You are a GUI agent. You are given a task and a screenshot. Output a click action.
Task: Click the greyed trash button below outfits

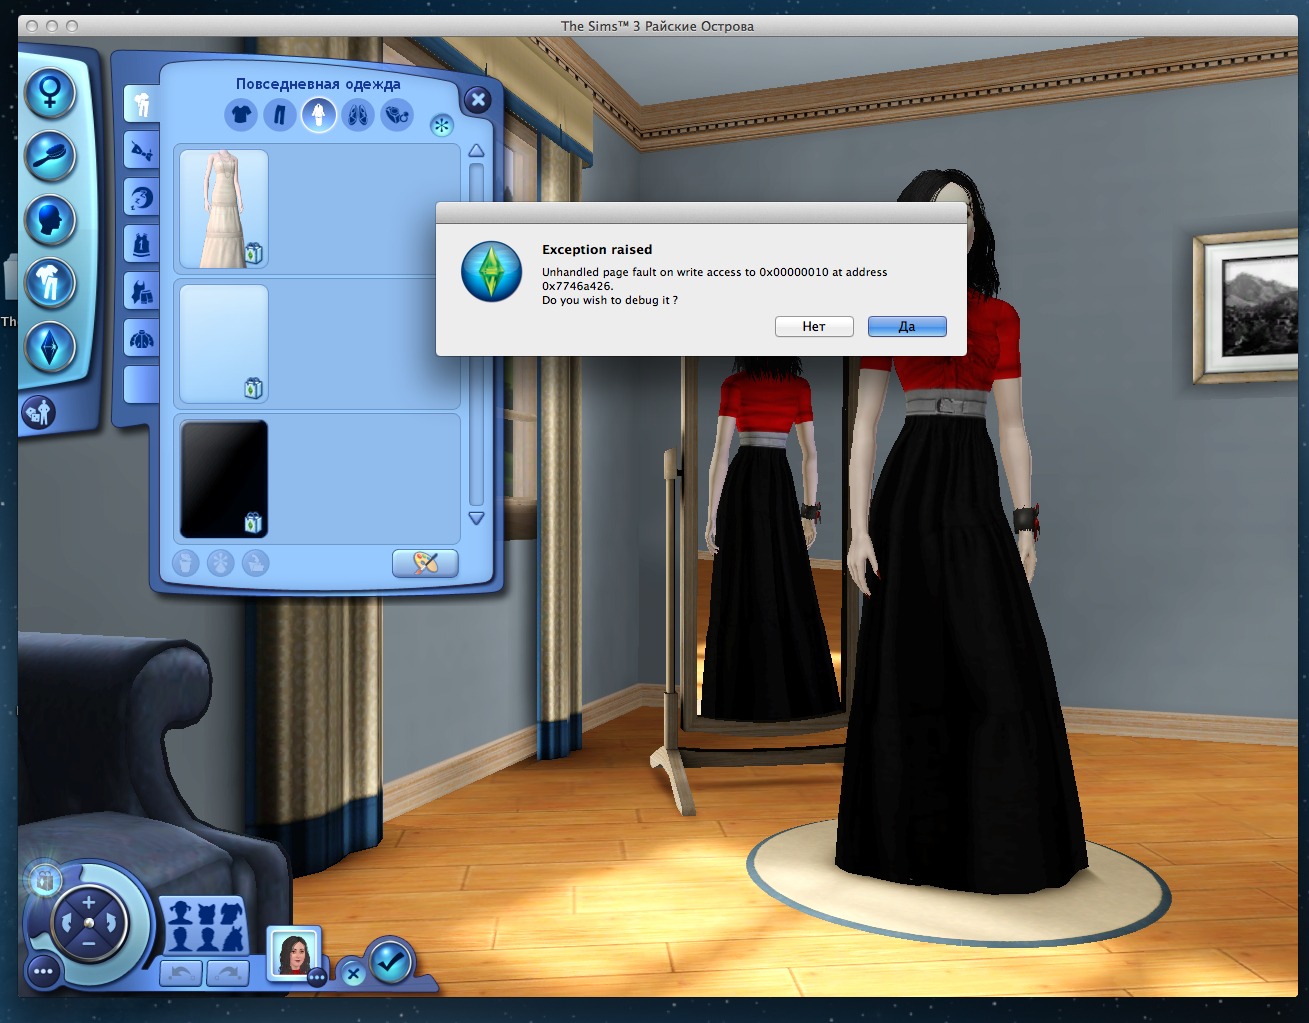point(186,563)
